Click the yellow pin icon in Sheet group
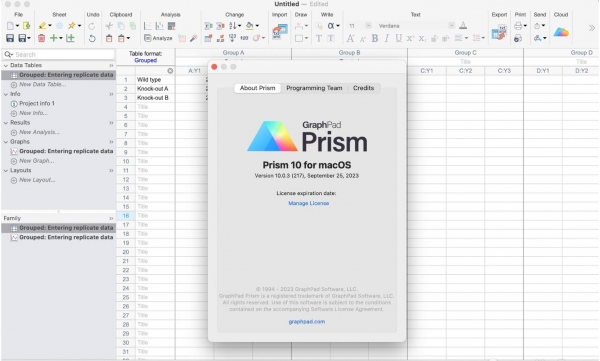 (x=72, y=26)
